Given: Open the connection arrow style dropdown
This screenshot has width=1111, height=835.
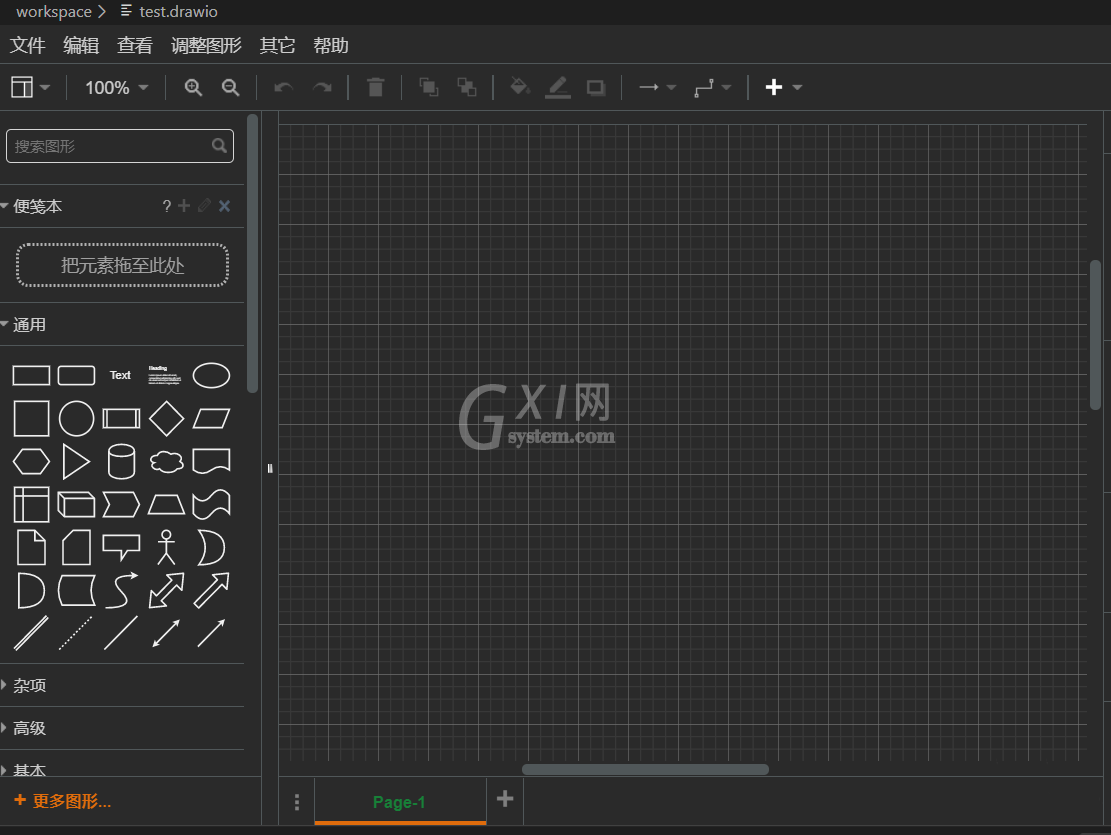Looking at the screenshot, I should click(x=658, y=87).
